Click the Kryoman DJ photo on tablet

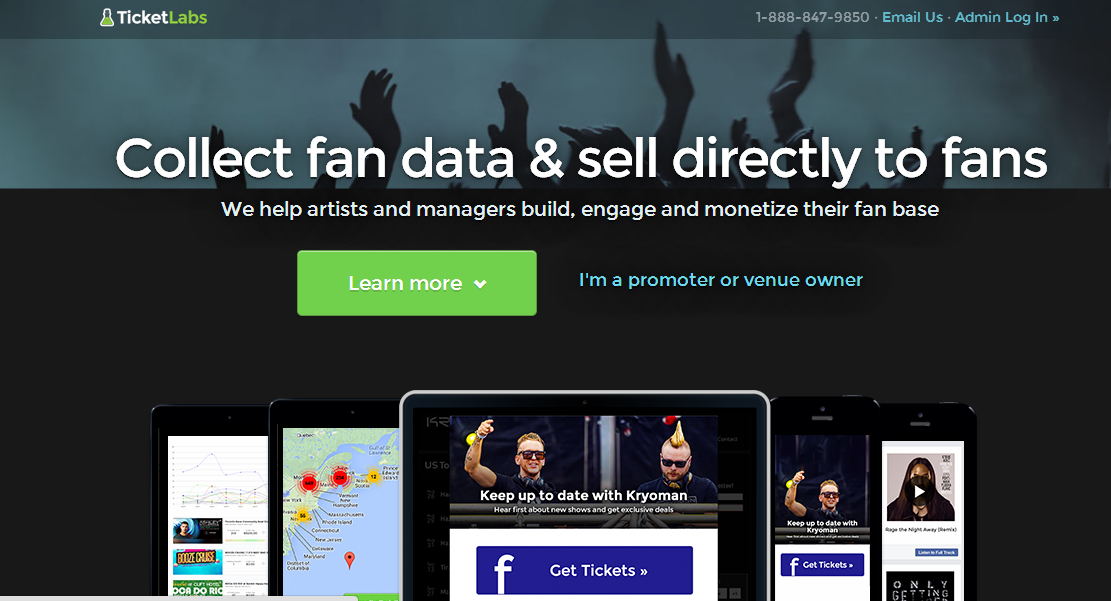pyautogui.click(x=584, y=471)
